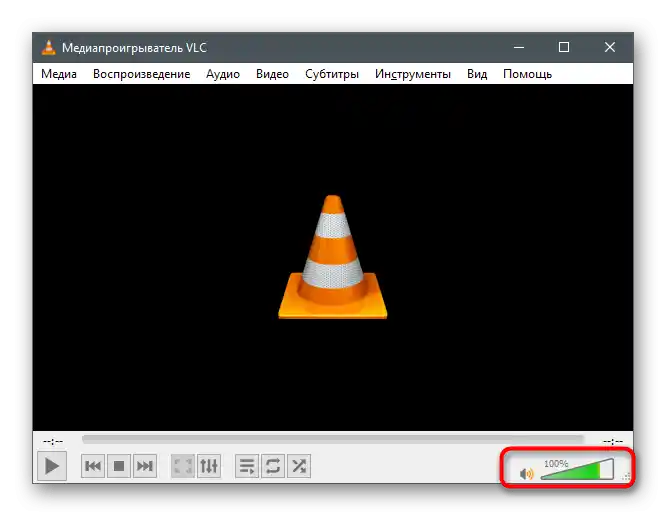666x516 pixels.
Task: Minimize the VLC window
Action: 519,47
